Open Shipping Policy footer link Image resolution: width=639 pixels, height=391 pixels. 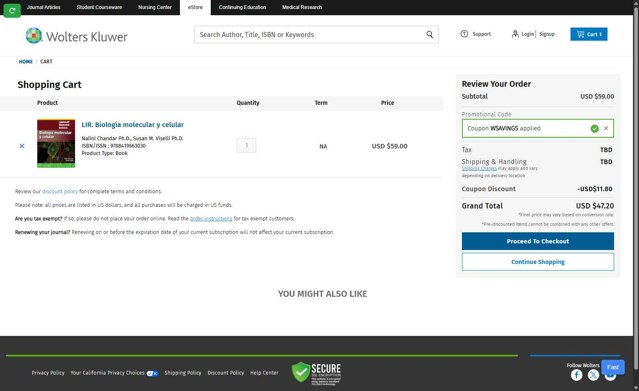tap(183, 373)
